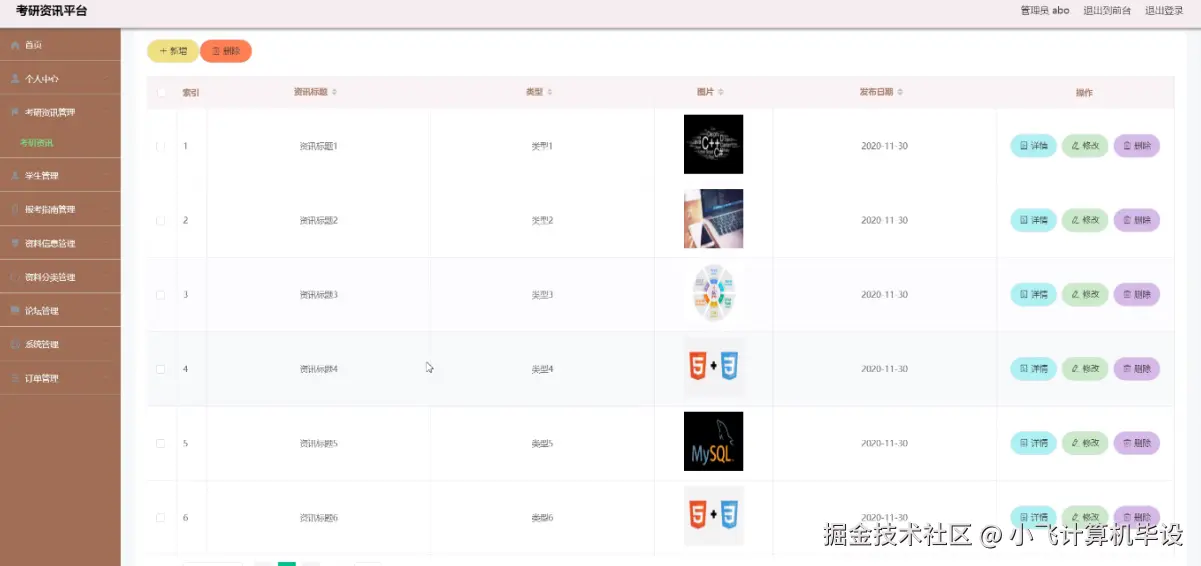Viewport: 1201px width, 566px height.
Task: Click the 管理员 abo user label
Action: pos(1045,11)
